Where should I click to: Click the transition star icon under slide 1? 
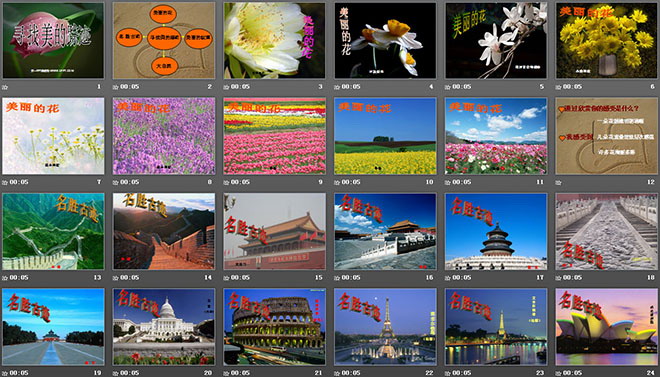click(5, 87)
